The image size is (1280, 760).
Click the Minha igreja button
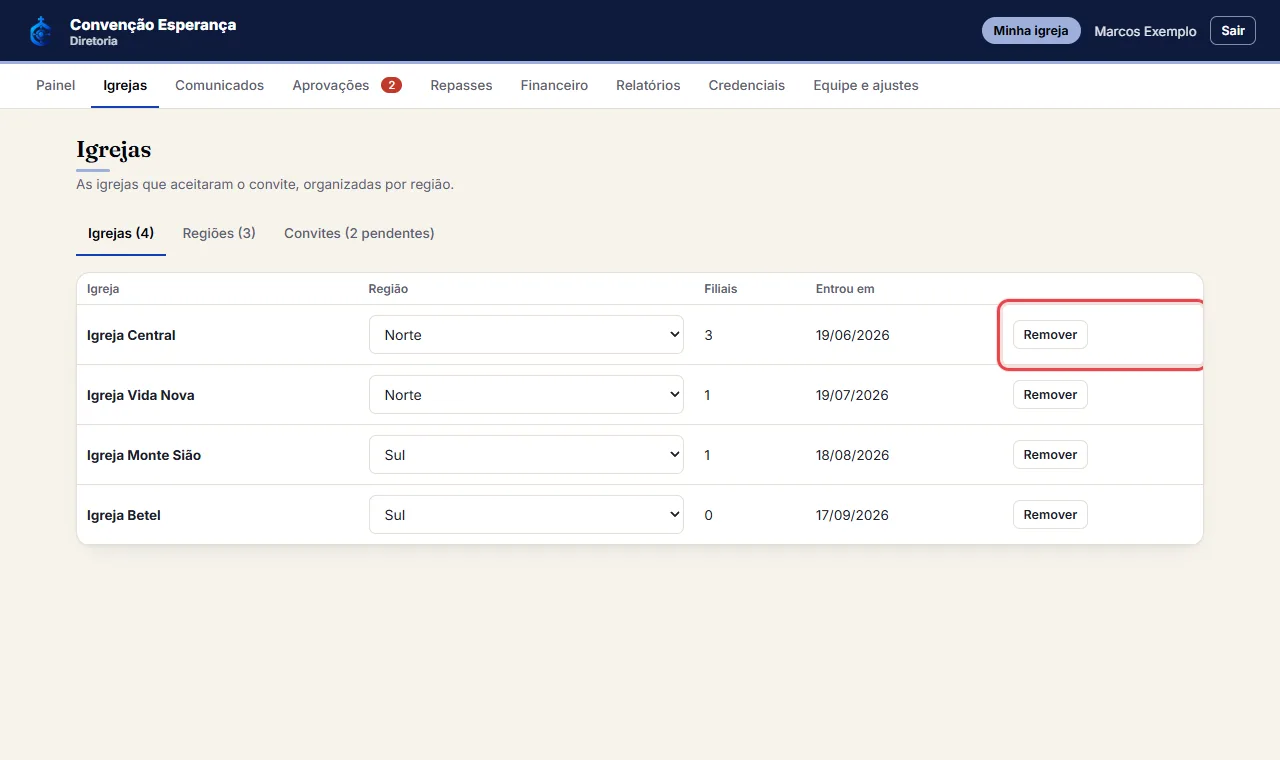point(1031,31)
